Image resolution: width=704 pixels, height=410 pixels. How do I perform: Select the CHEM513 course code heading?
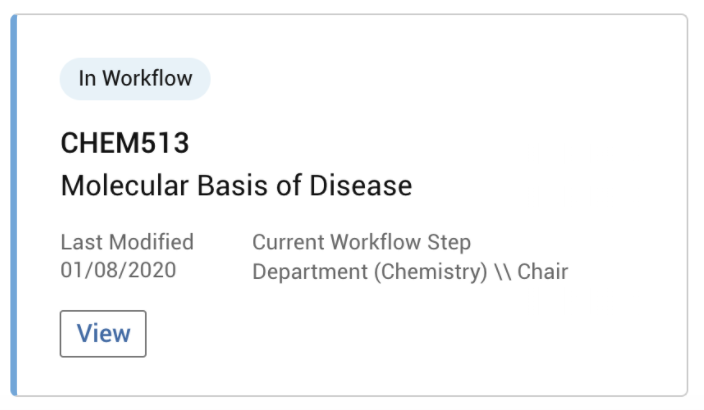pyautogui.click(x=125, y=143)
